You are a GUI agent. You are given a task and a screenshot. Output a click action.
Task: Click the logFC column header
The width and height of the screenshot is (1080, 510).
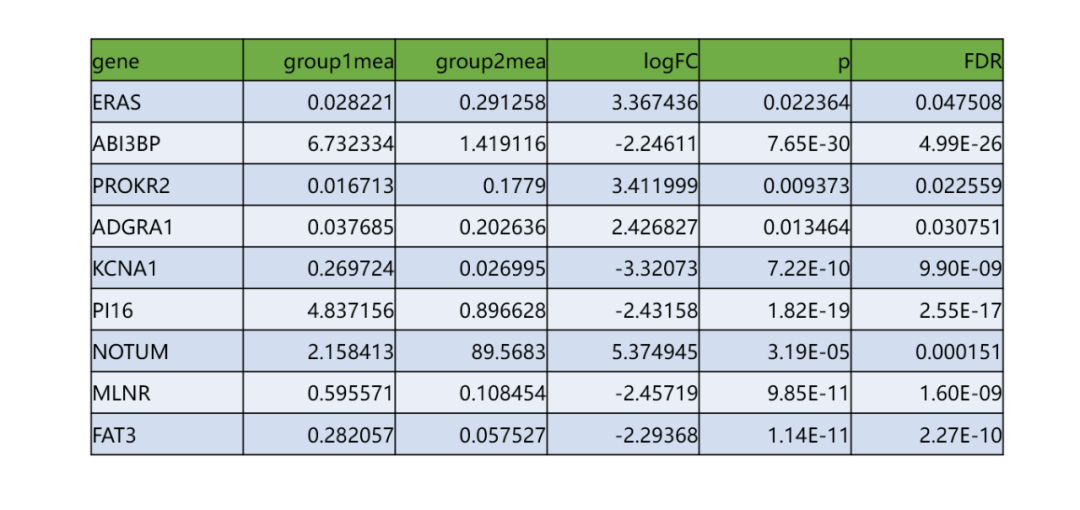click(x=623, y=61)
